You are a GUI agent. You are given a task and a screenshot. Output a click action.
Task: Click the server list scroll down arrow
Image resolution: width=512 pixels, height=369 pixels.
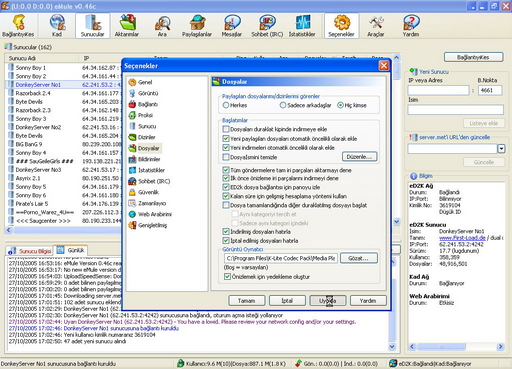coord(397,221)
